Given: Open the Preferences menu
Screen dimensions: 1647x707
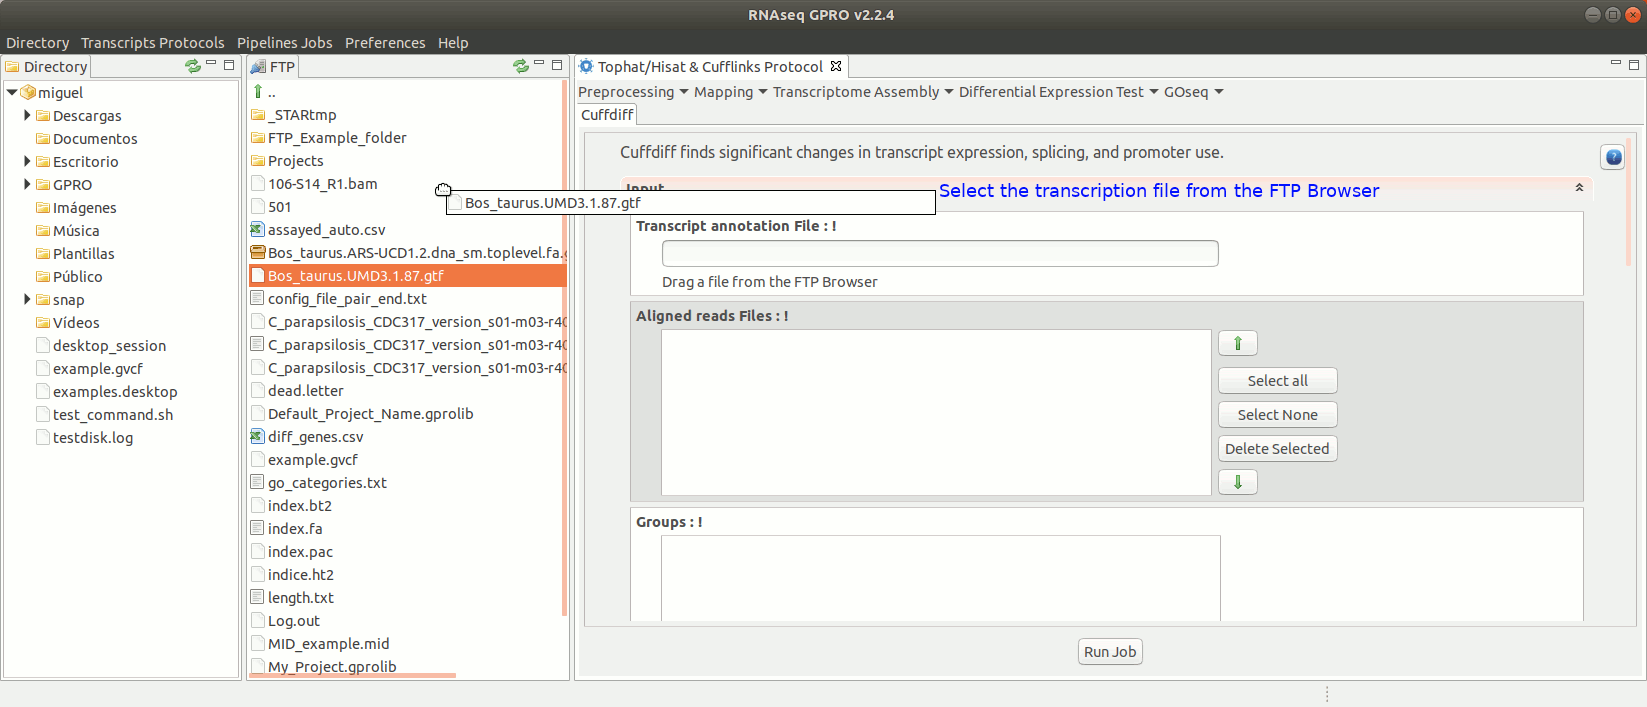Looking at the screenshot, I should (x=384, y=43).
